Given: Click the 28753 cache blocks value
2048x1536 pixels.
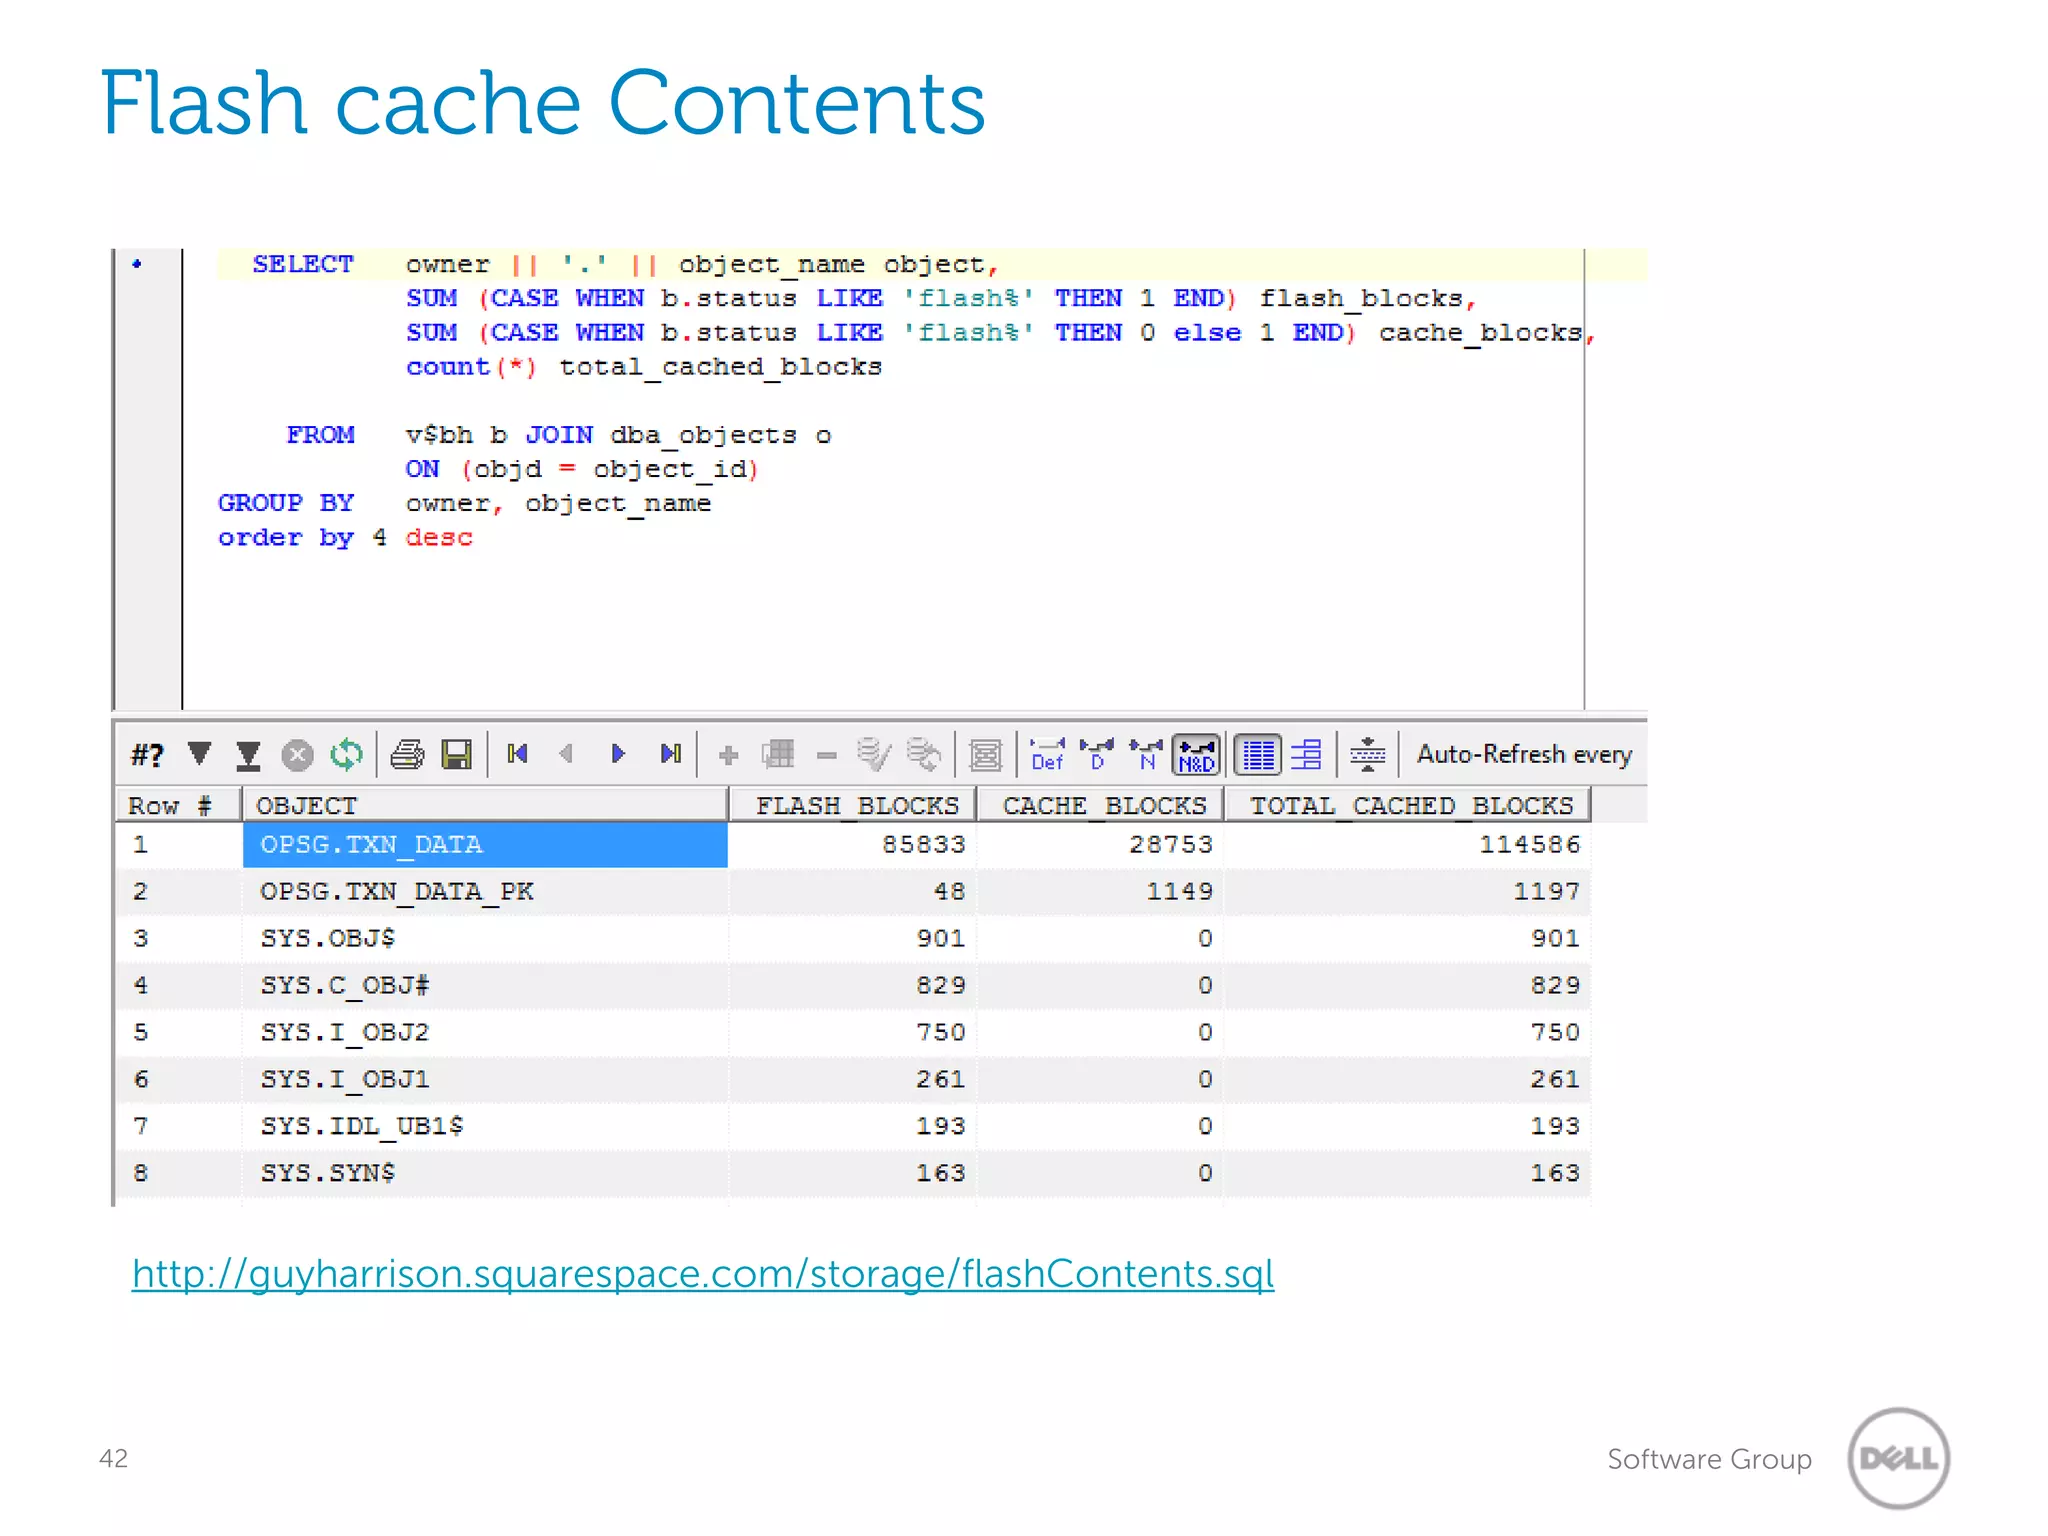Looking at the screenshot, I should [x=1171, y=845].
